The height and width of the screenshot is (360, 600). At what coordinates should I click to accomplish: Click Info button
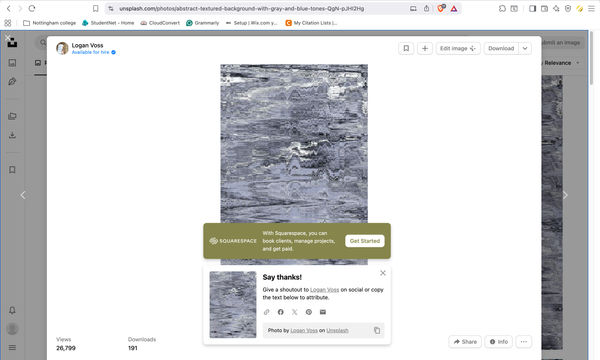coord(499,342)
